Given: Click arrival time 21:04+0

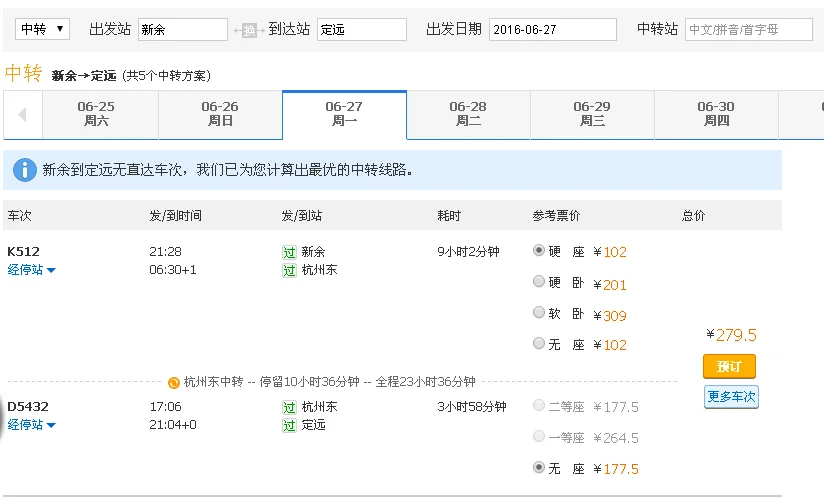Looking at the screenshot, I should [173, 424].
